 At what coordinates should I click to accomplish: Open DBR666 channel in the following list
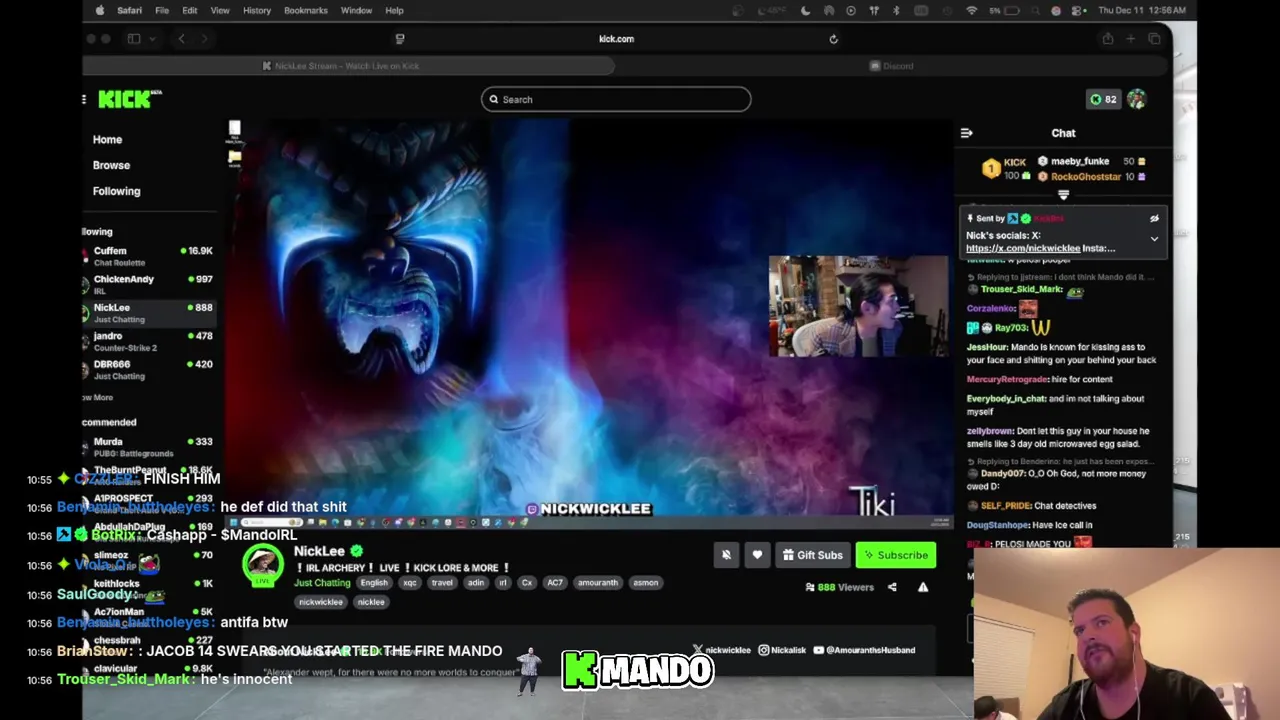(148, 369)
